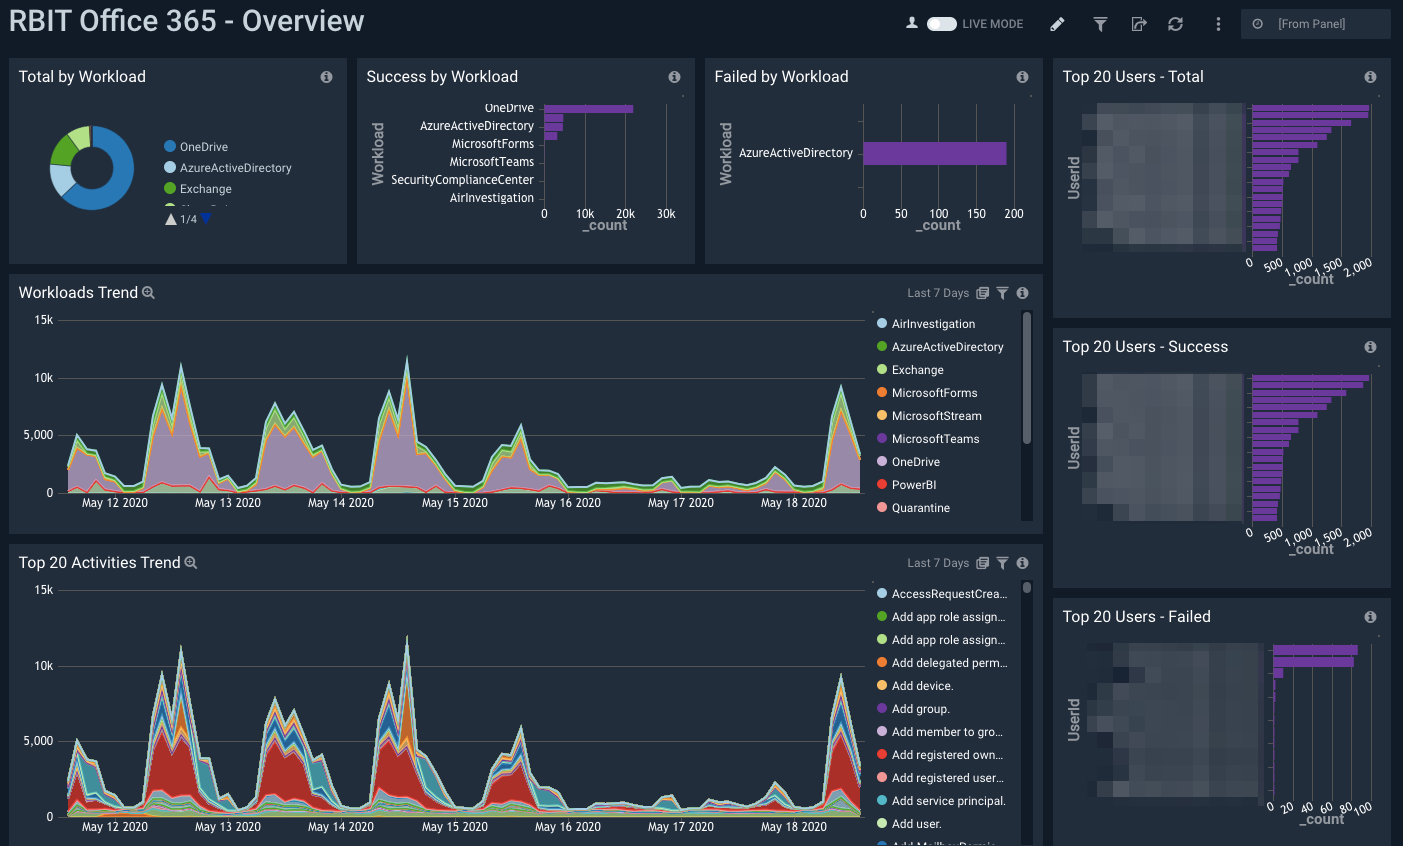
Task: Click Workloads Trend legend scrollbar
Action: pos(1026,378)
